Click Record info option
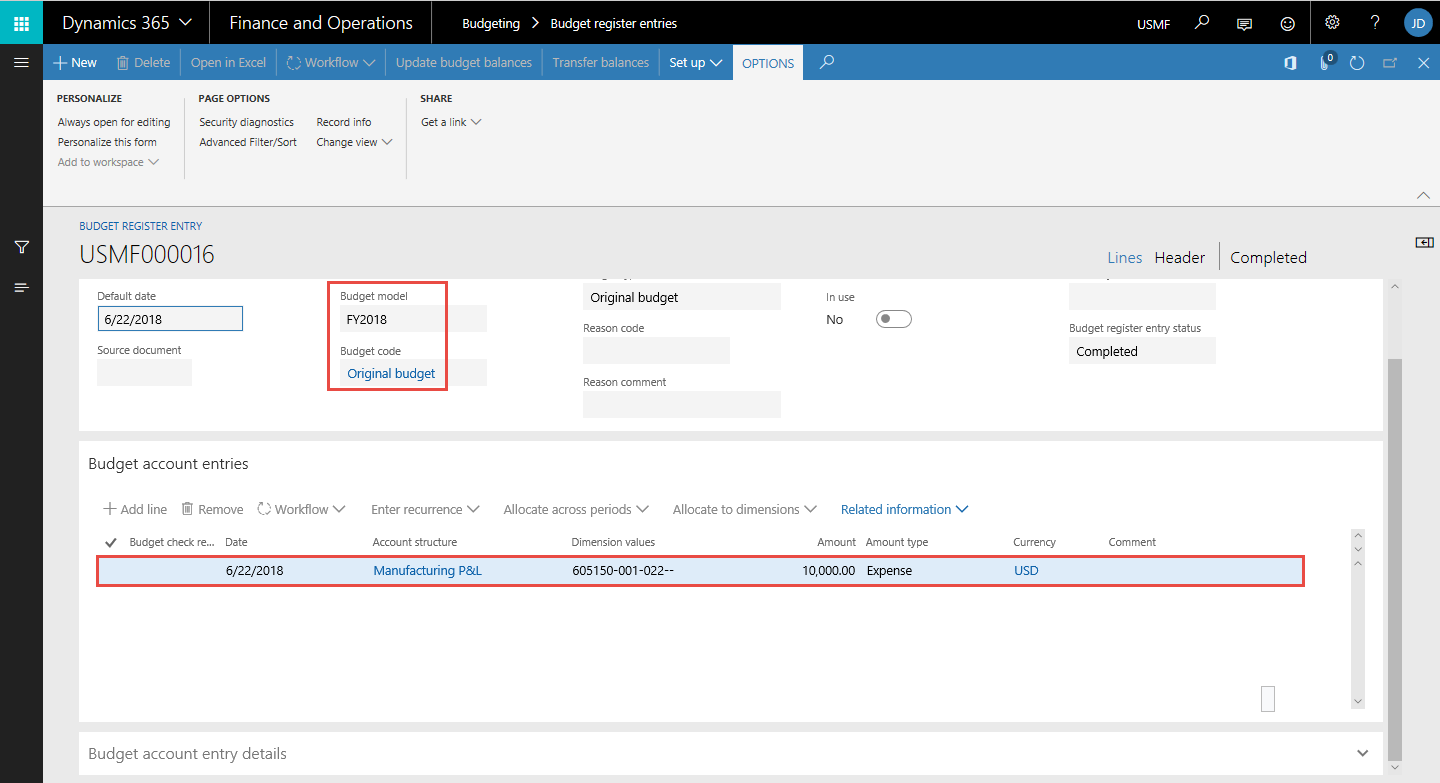 tap(344, 122)
